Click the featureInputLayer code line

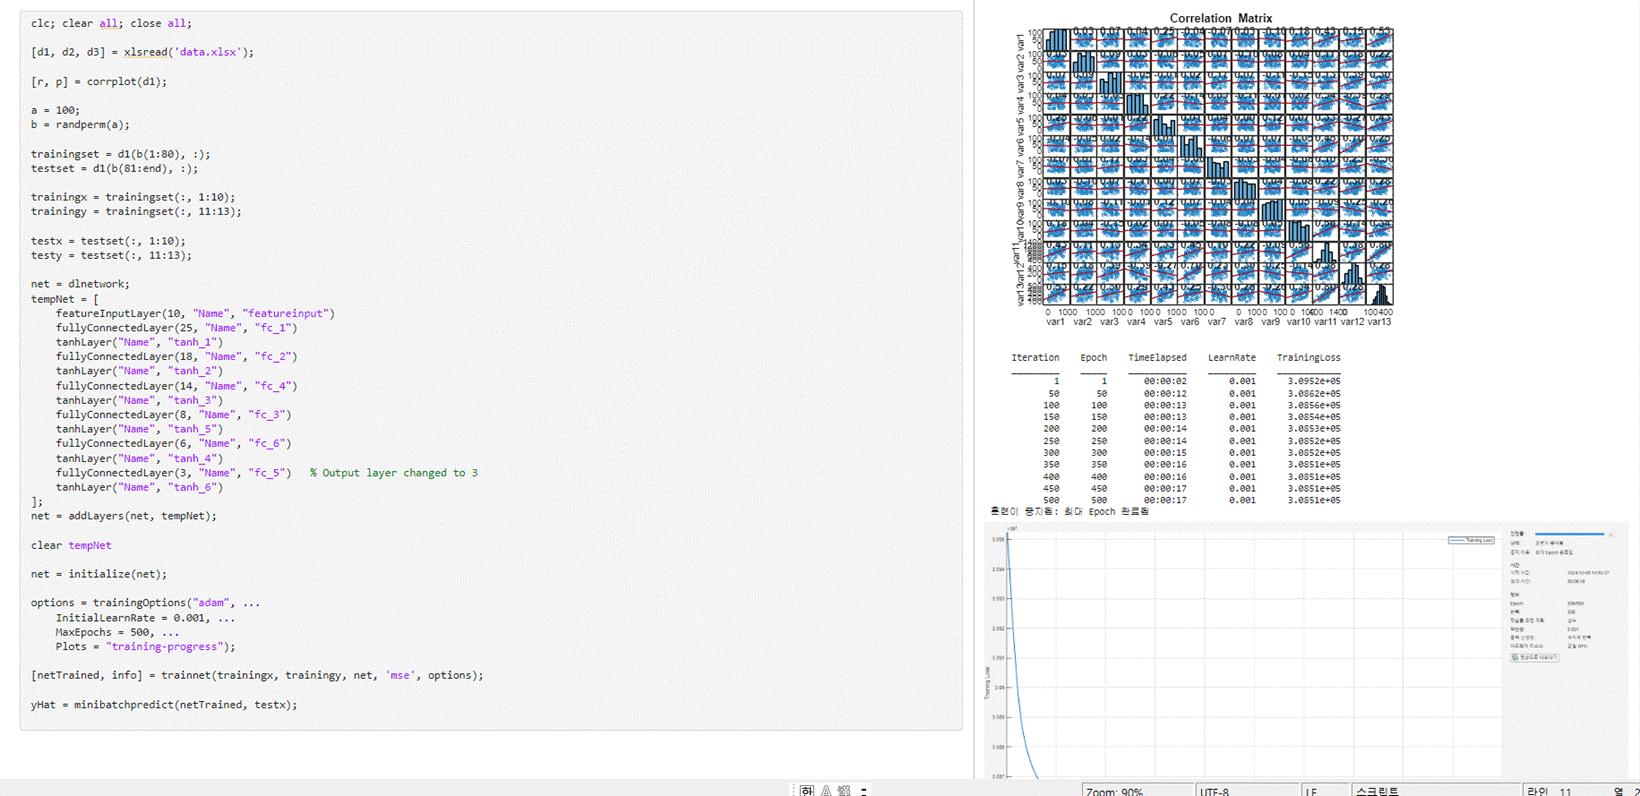[195, 313]
